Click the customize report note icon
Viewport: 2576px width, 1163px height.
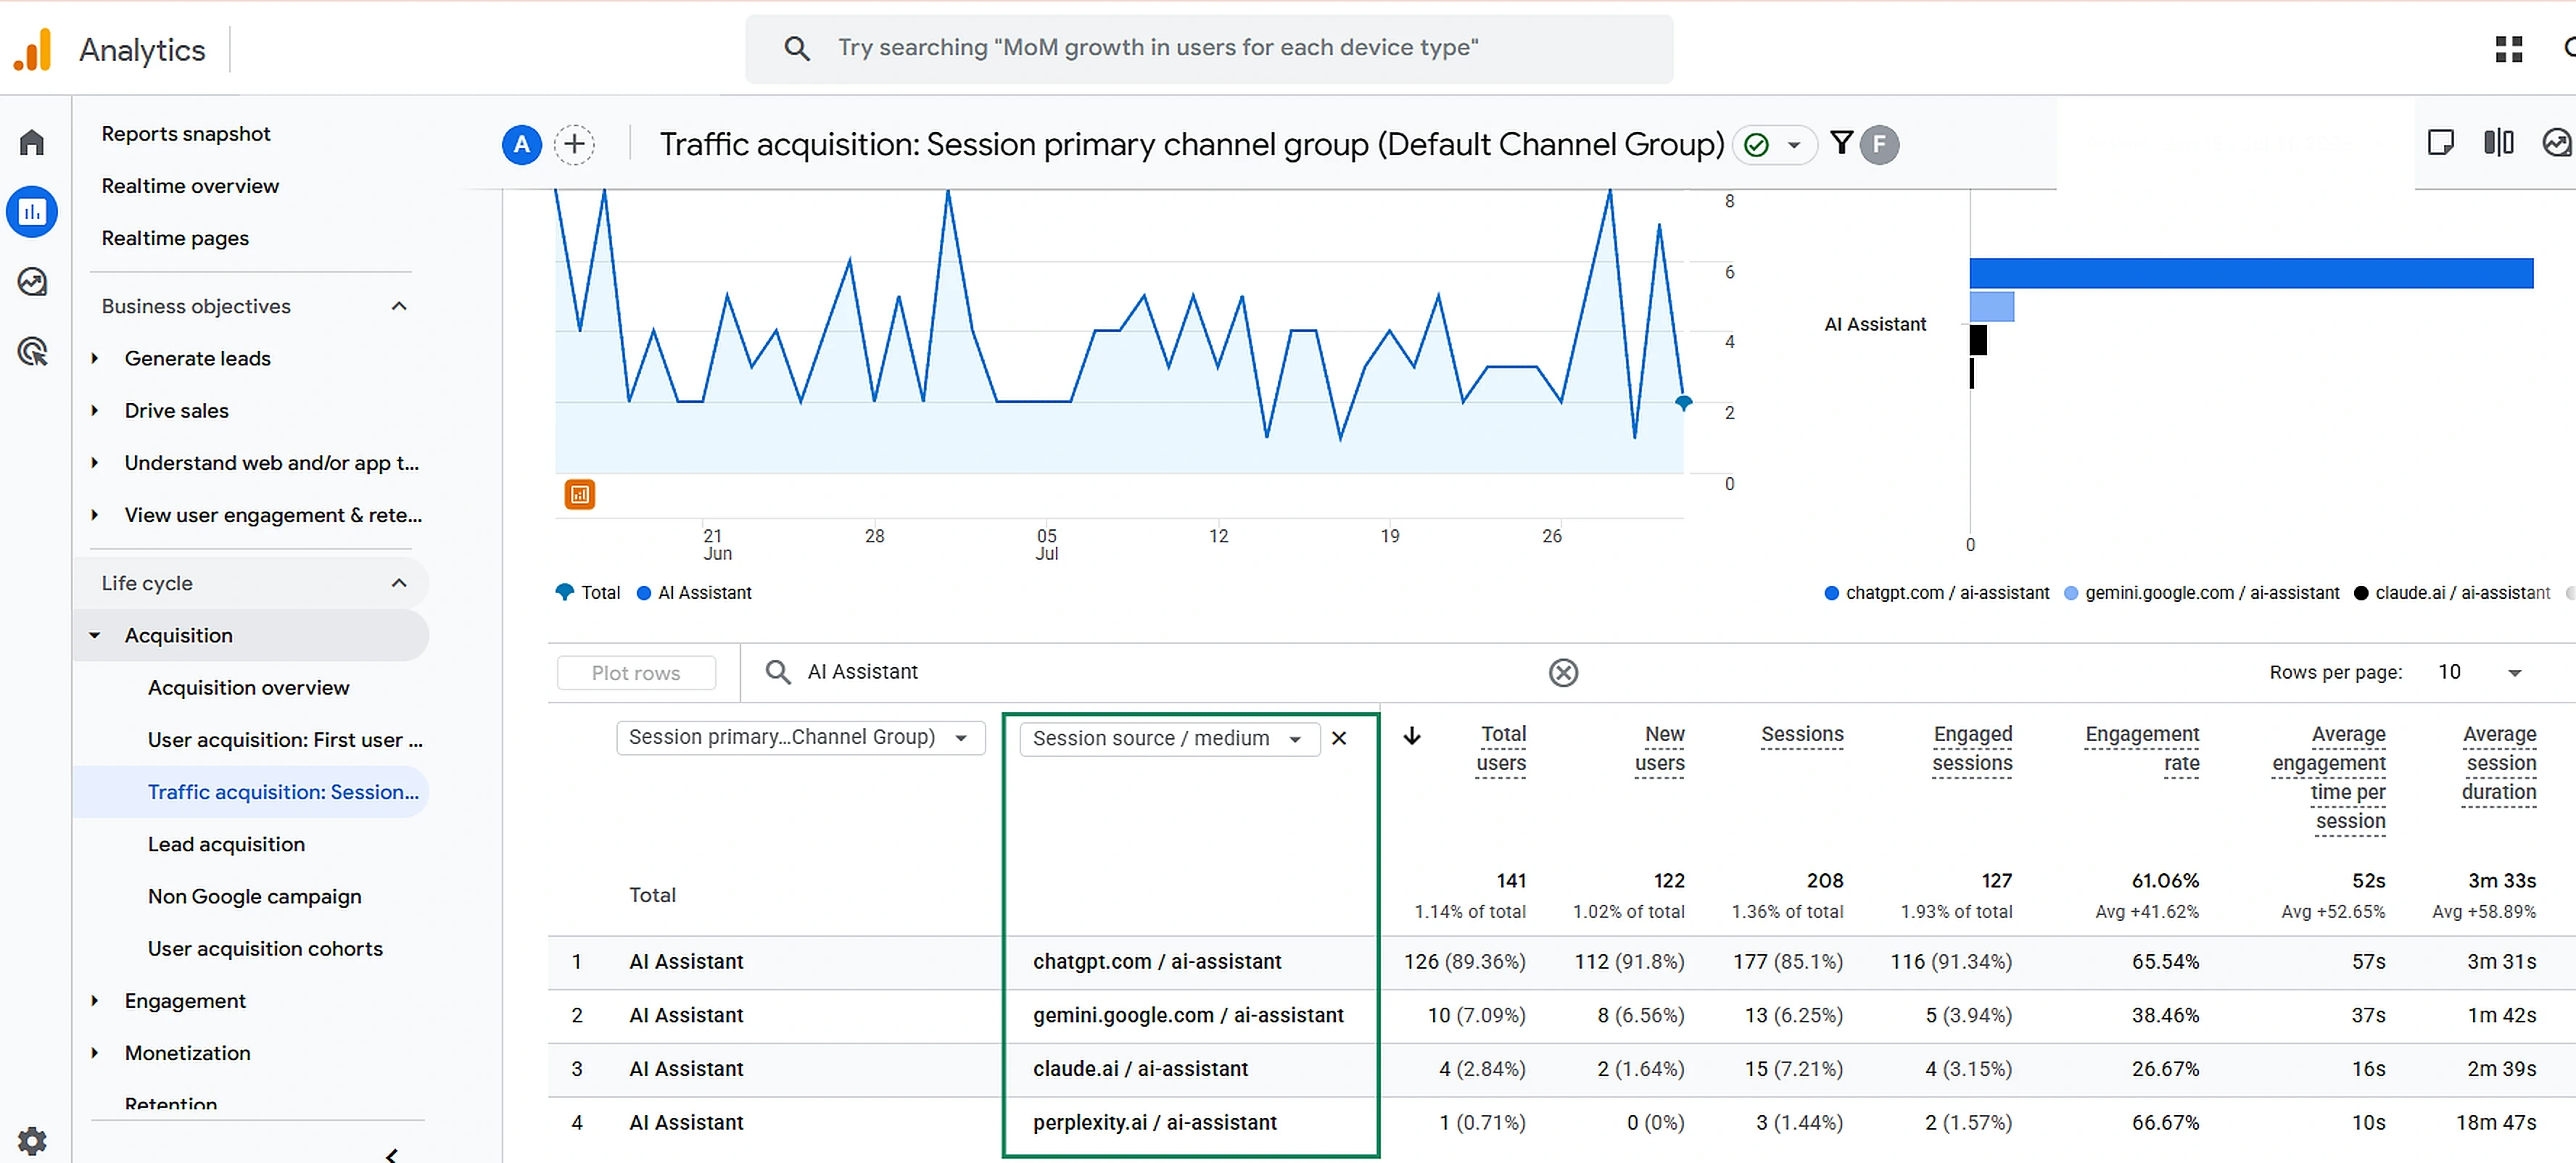2441,143
